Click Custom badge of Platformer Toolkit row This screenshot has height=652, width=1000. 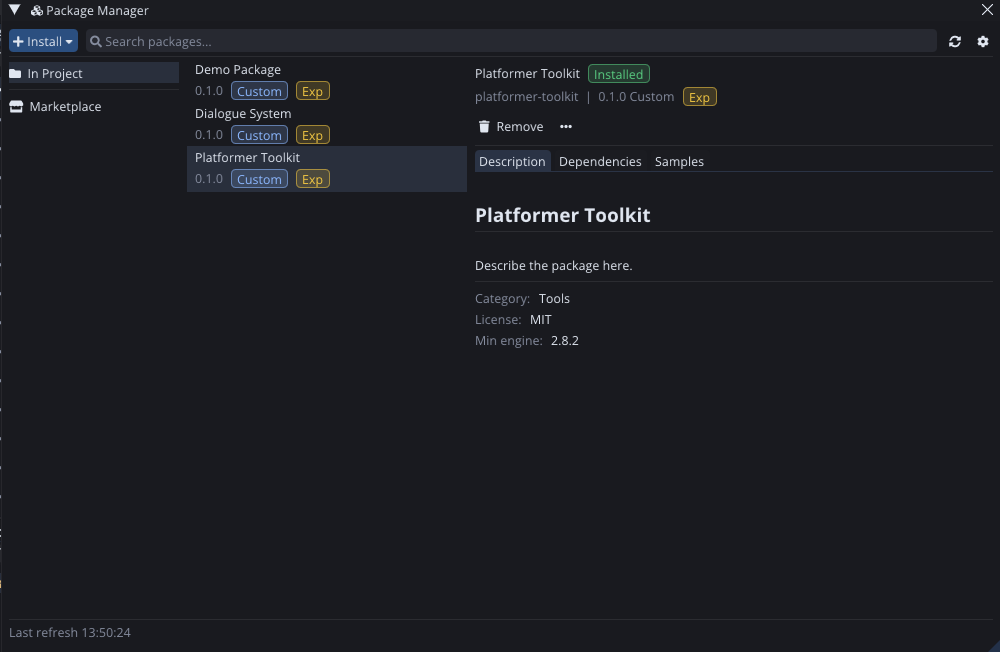pos(259,179)
